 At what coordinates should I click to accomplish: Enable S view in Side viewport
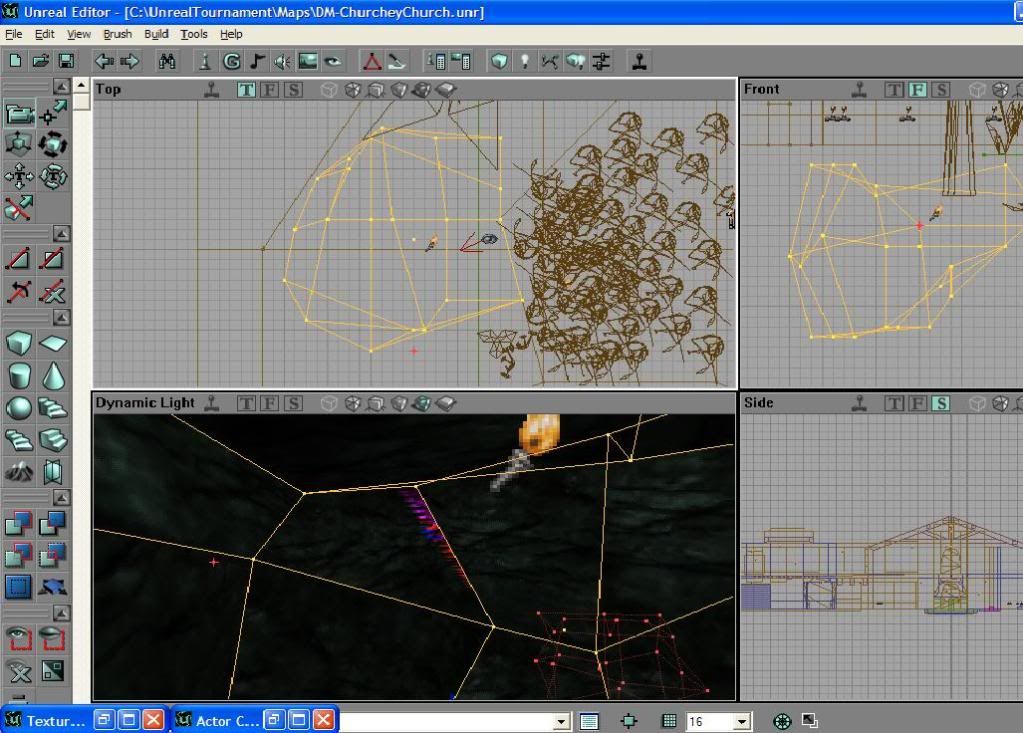(941, 403)
